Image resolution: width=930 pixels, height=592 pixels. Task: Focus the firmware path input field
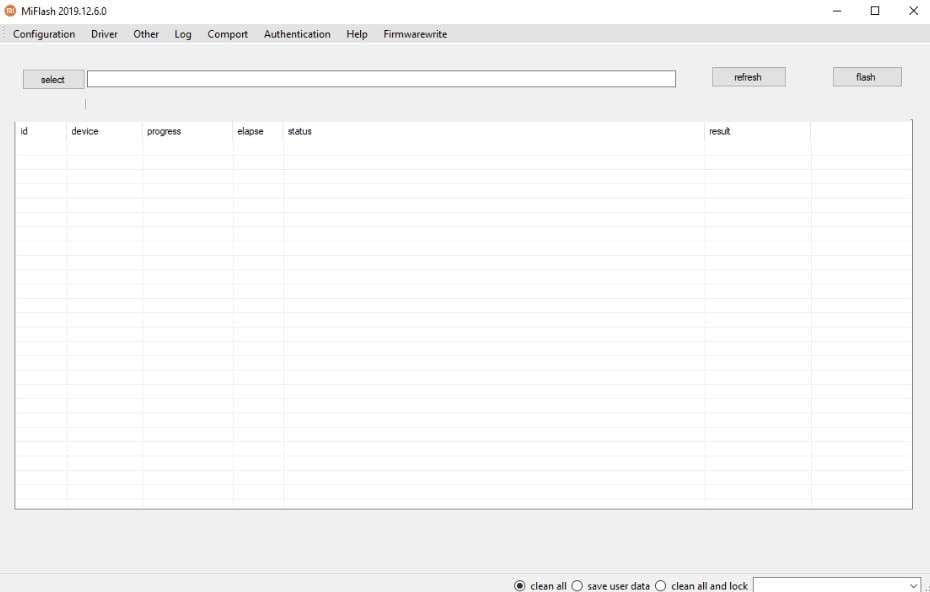(x=381, y=79)
